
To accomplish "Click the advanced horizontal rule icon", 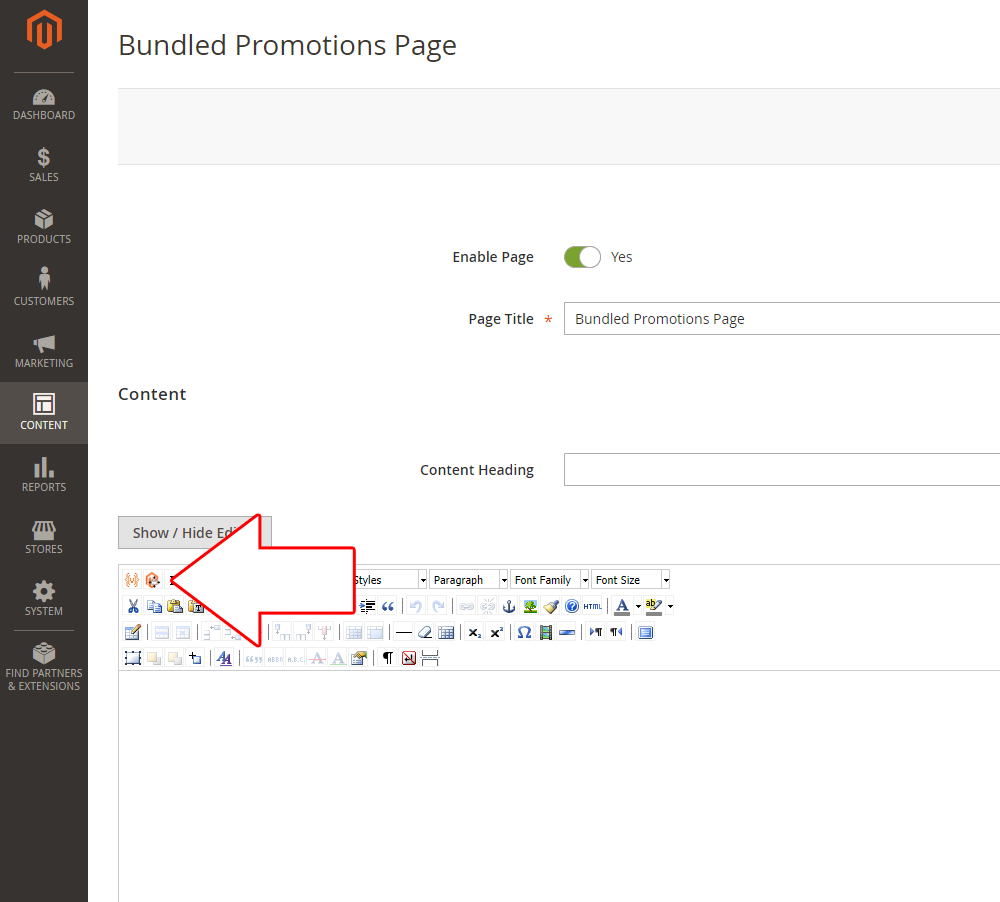I will click(x=566, y=632).
